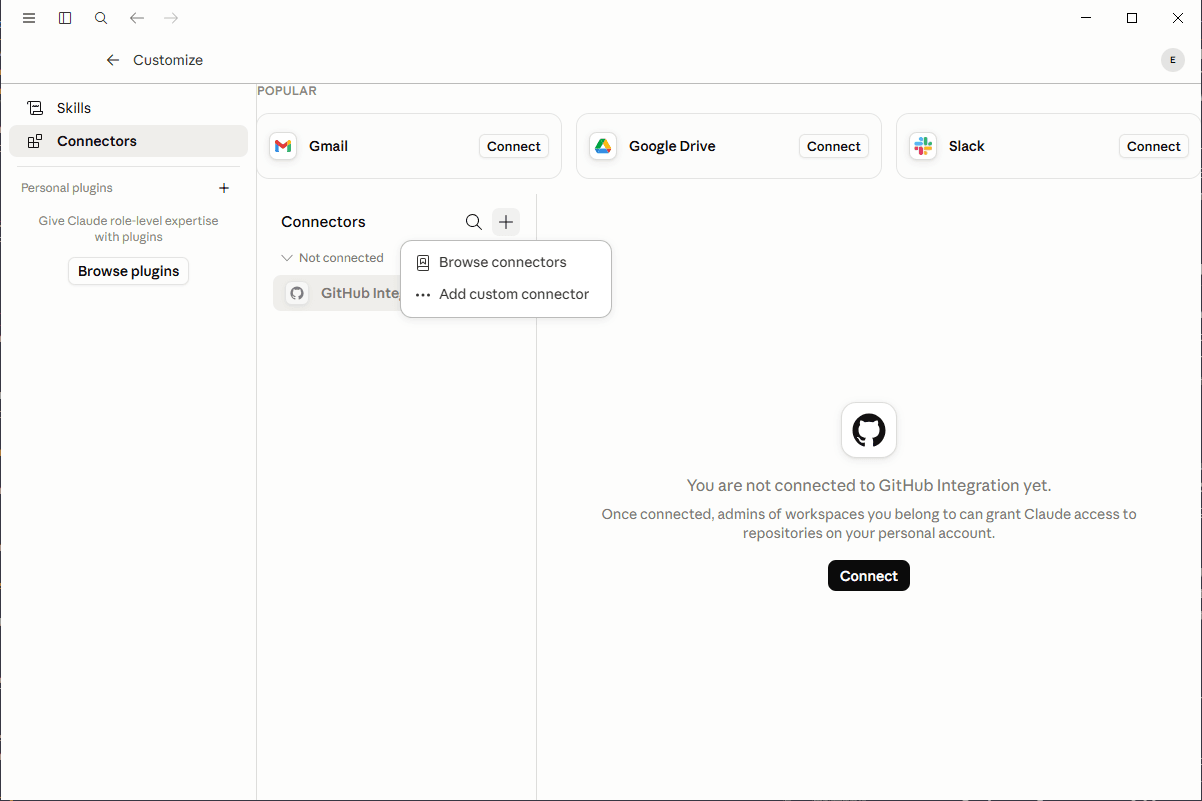Click the large GitHub logo icon
This screenshot has height=801, width=1202.
pos(869,430)
